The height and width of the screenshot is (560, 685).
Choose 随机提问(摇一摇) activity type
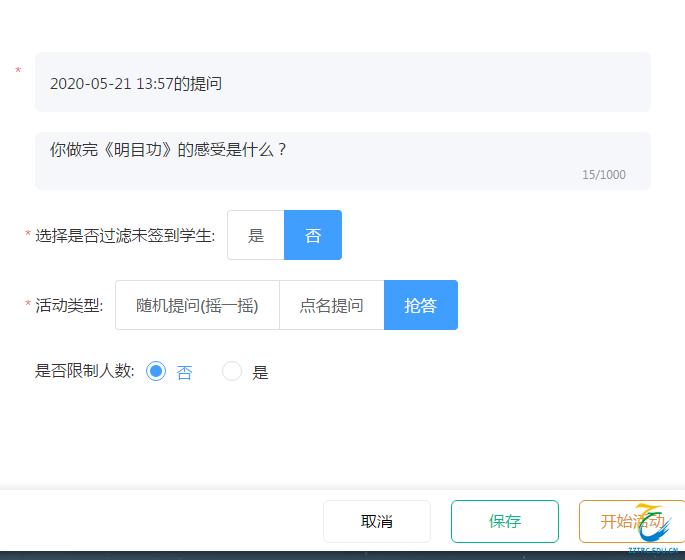click(x=197, y=306)
